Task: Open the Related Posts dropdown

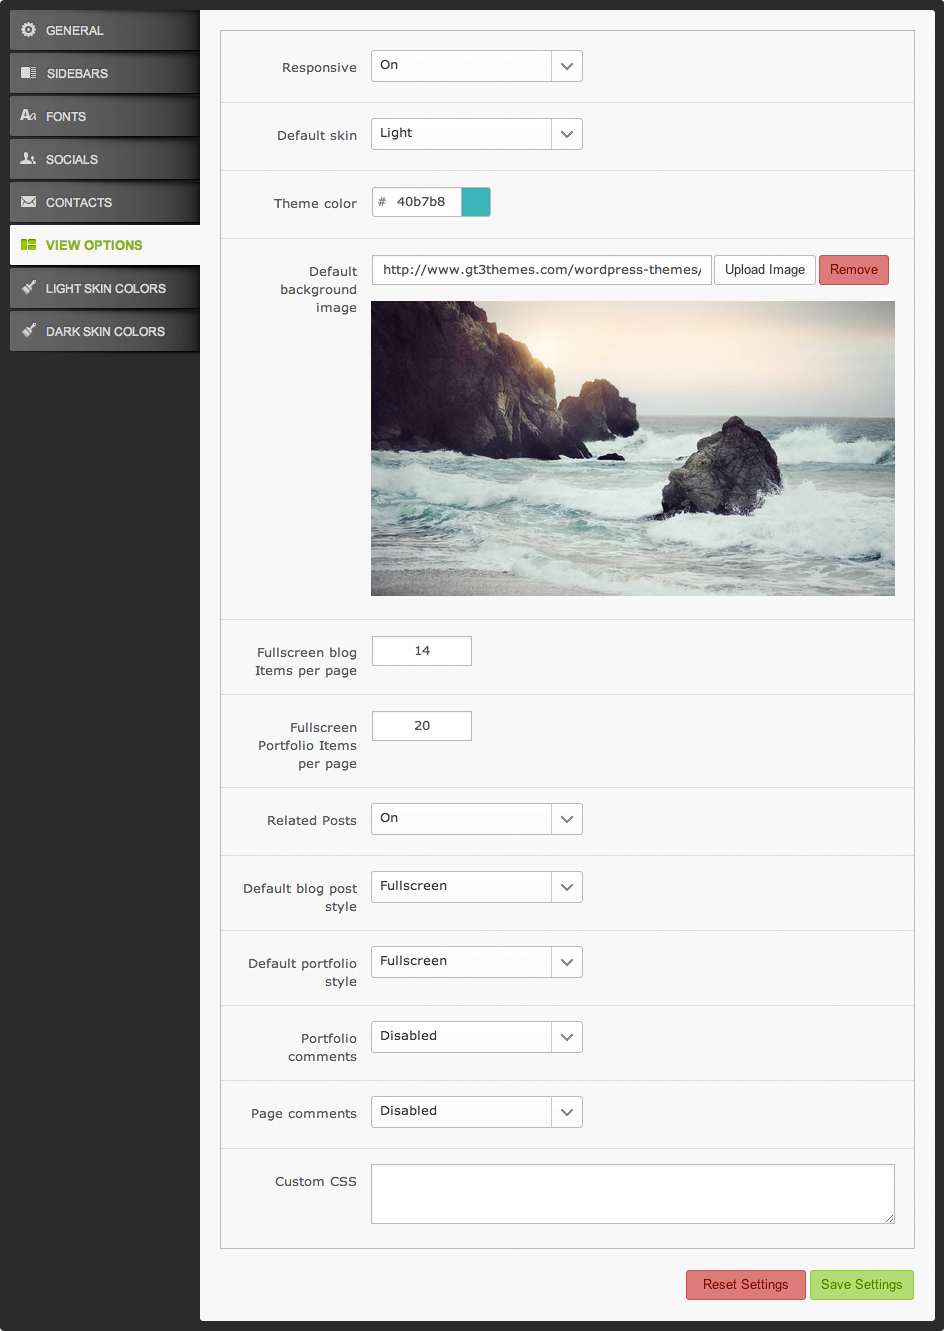Action: coord(476,819)
